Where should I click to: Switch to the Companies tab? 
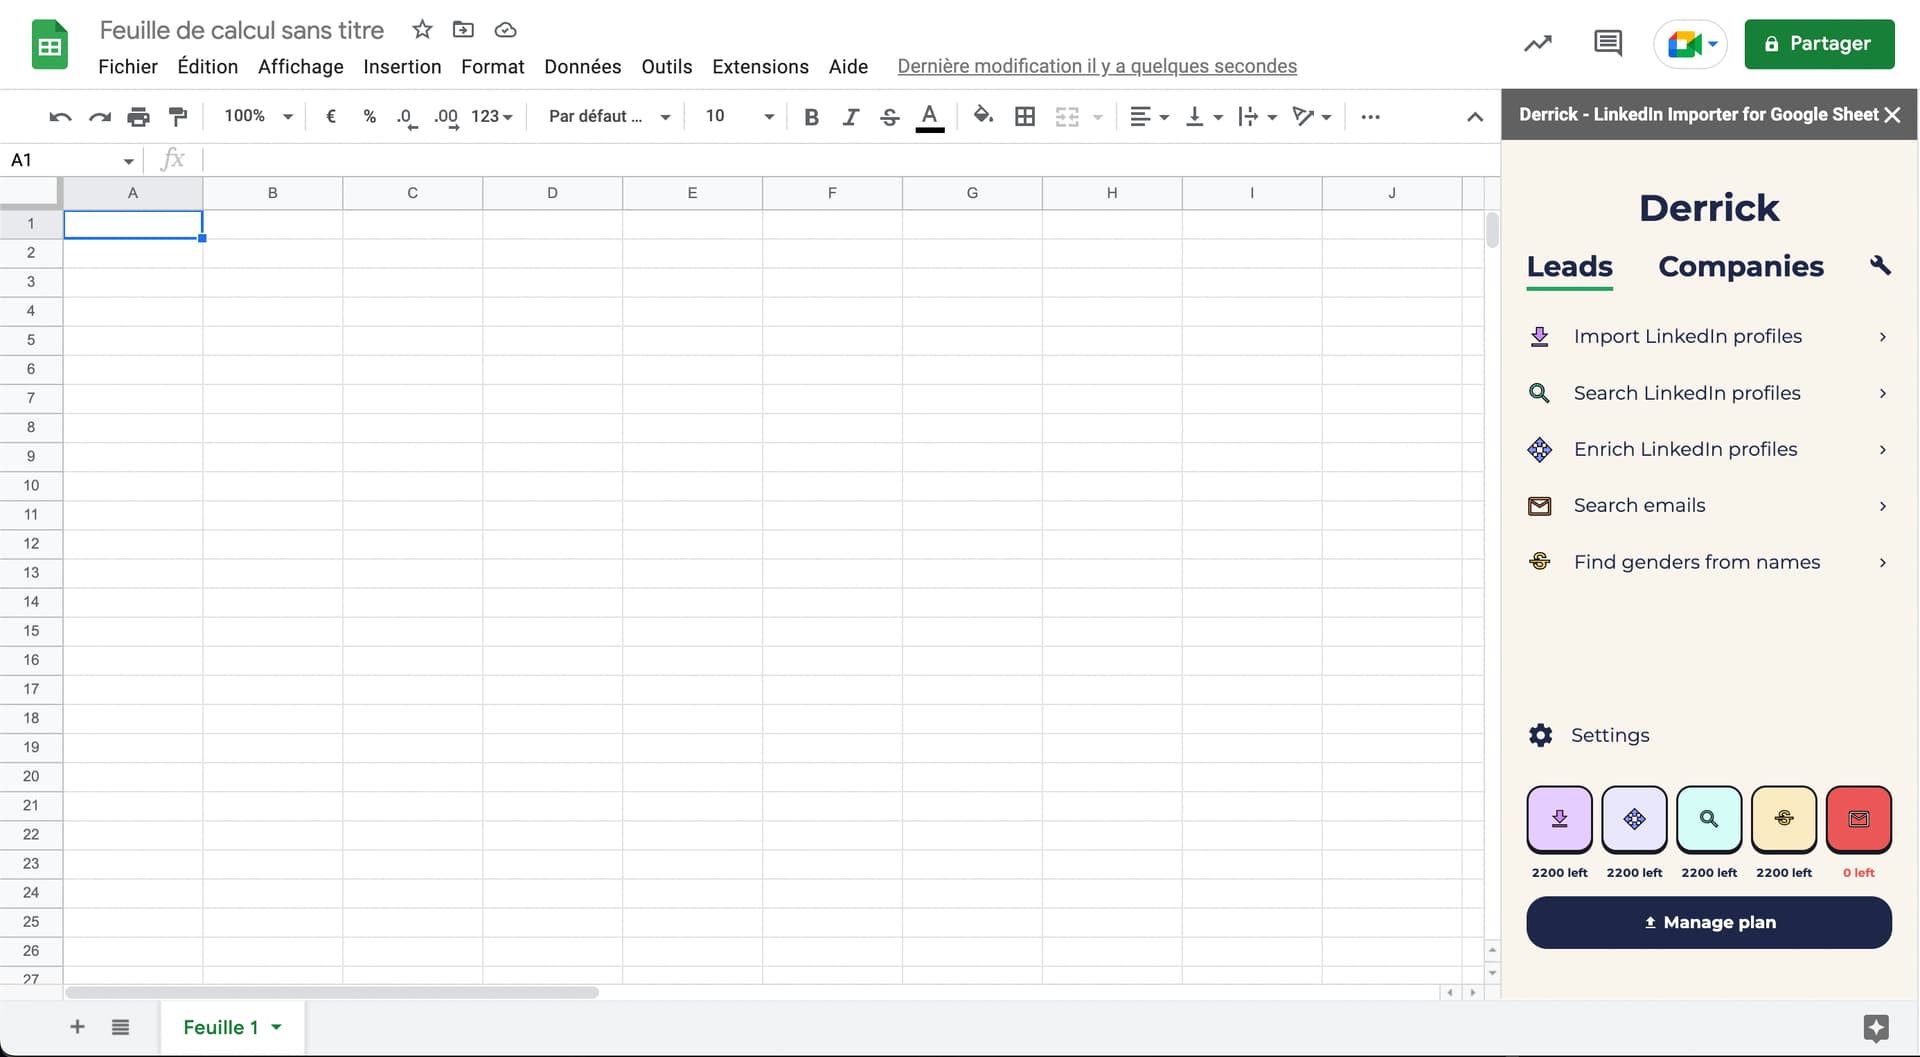coord(1741,266)
